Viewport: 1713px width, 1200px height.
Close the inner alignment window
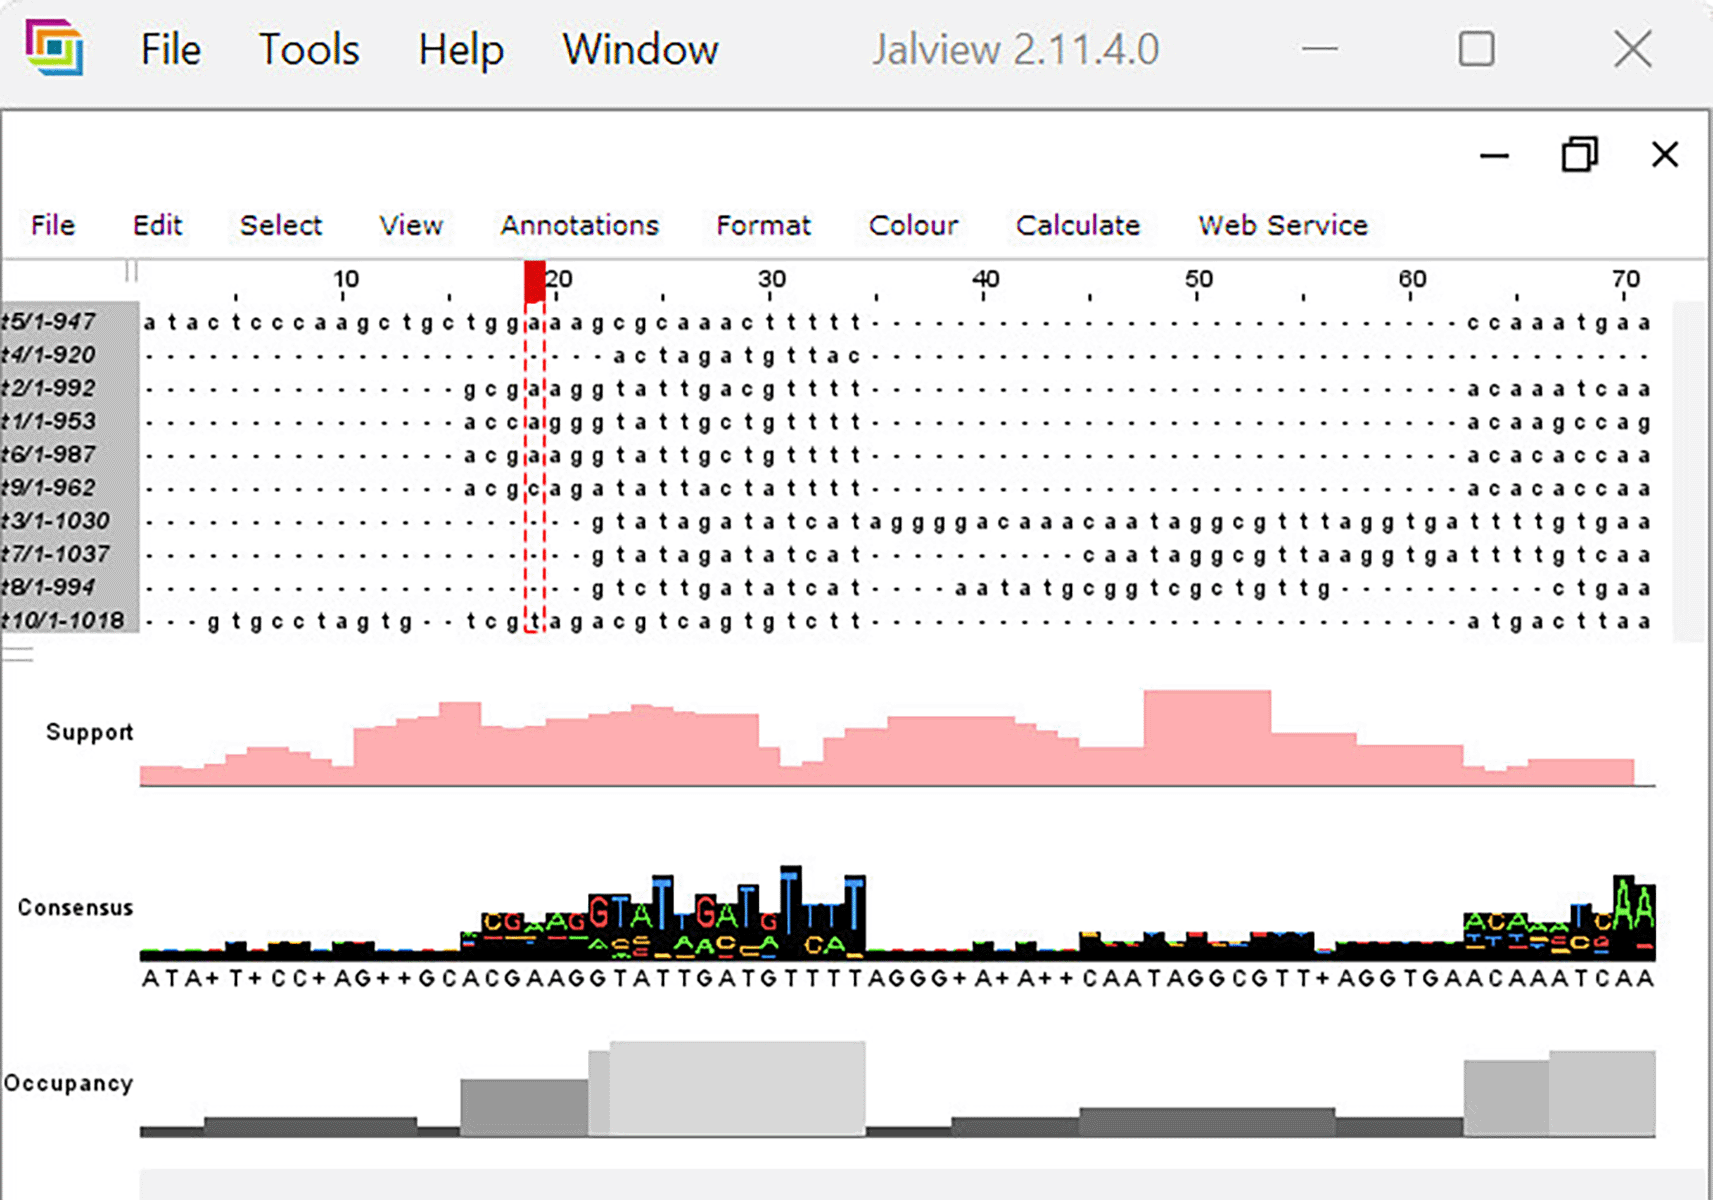(1665, 155)
